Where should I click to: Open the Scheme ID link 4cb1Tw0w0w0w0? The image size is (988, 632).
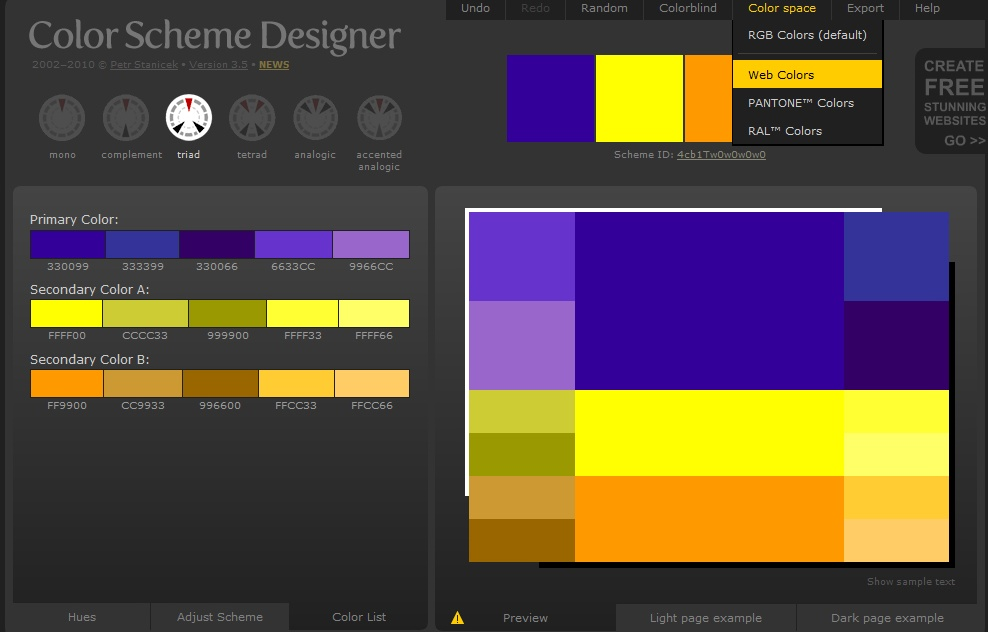coord(721,155)
